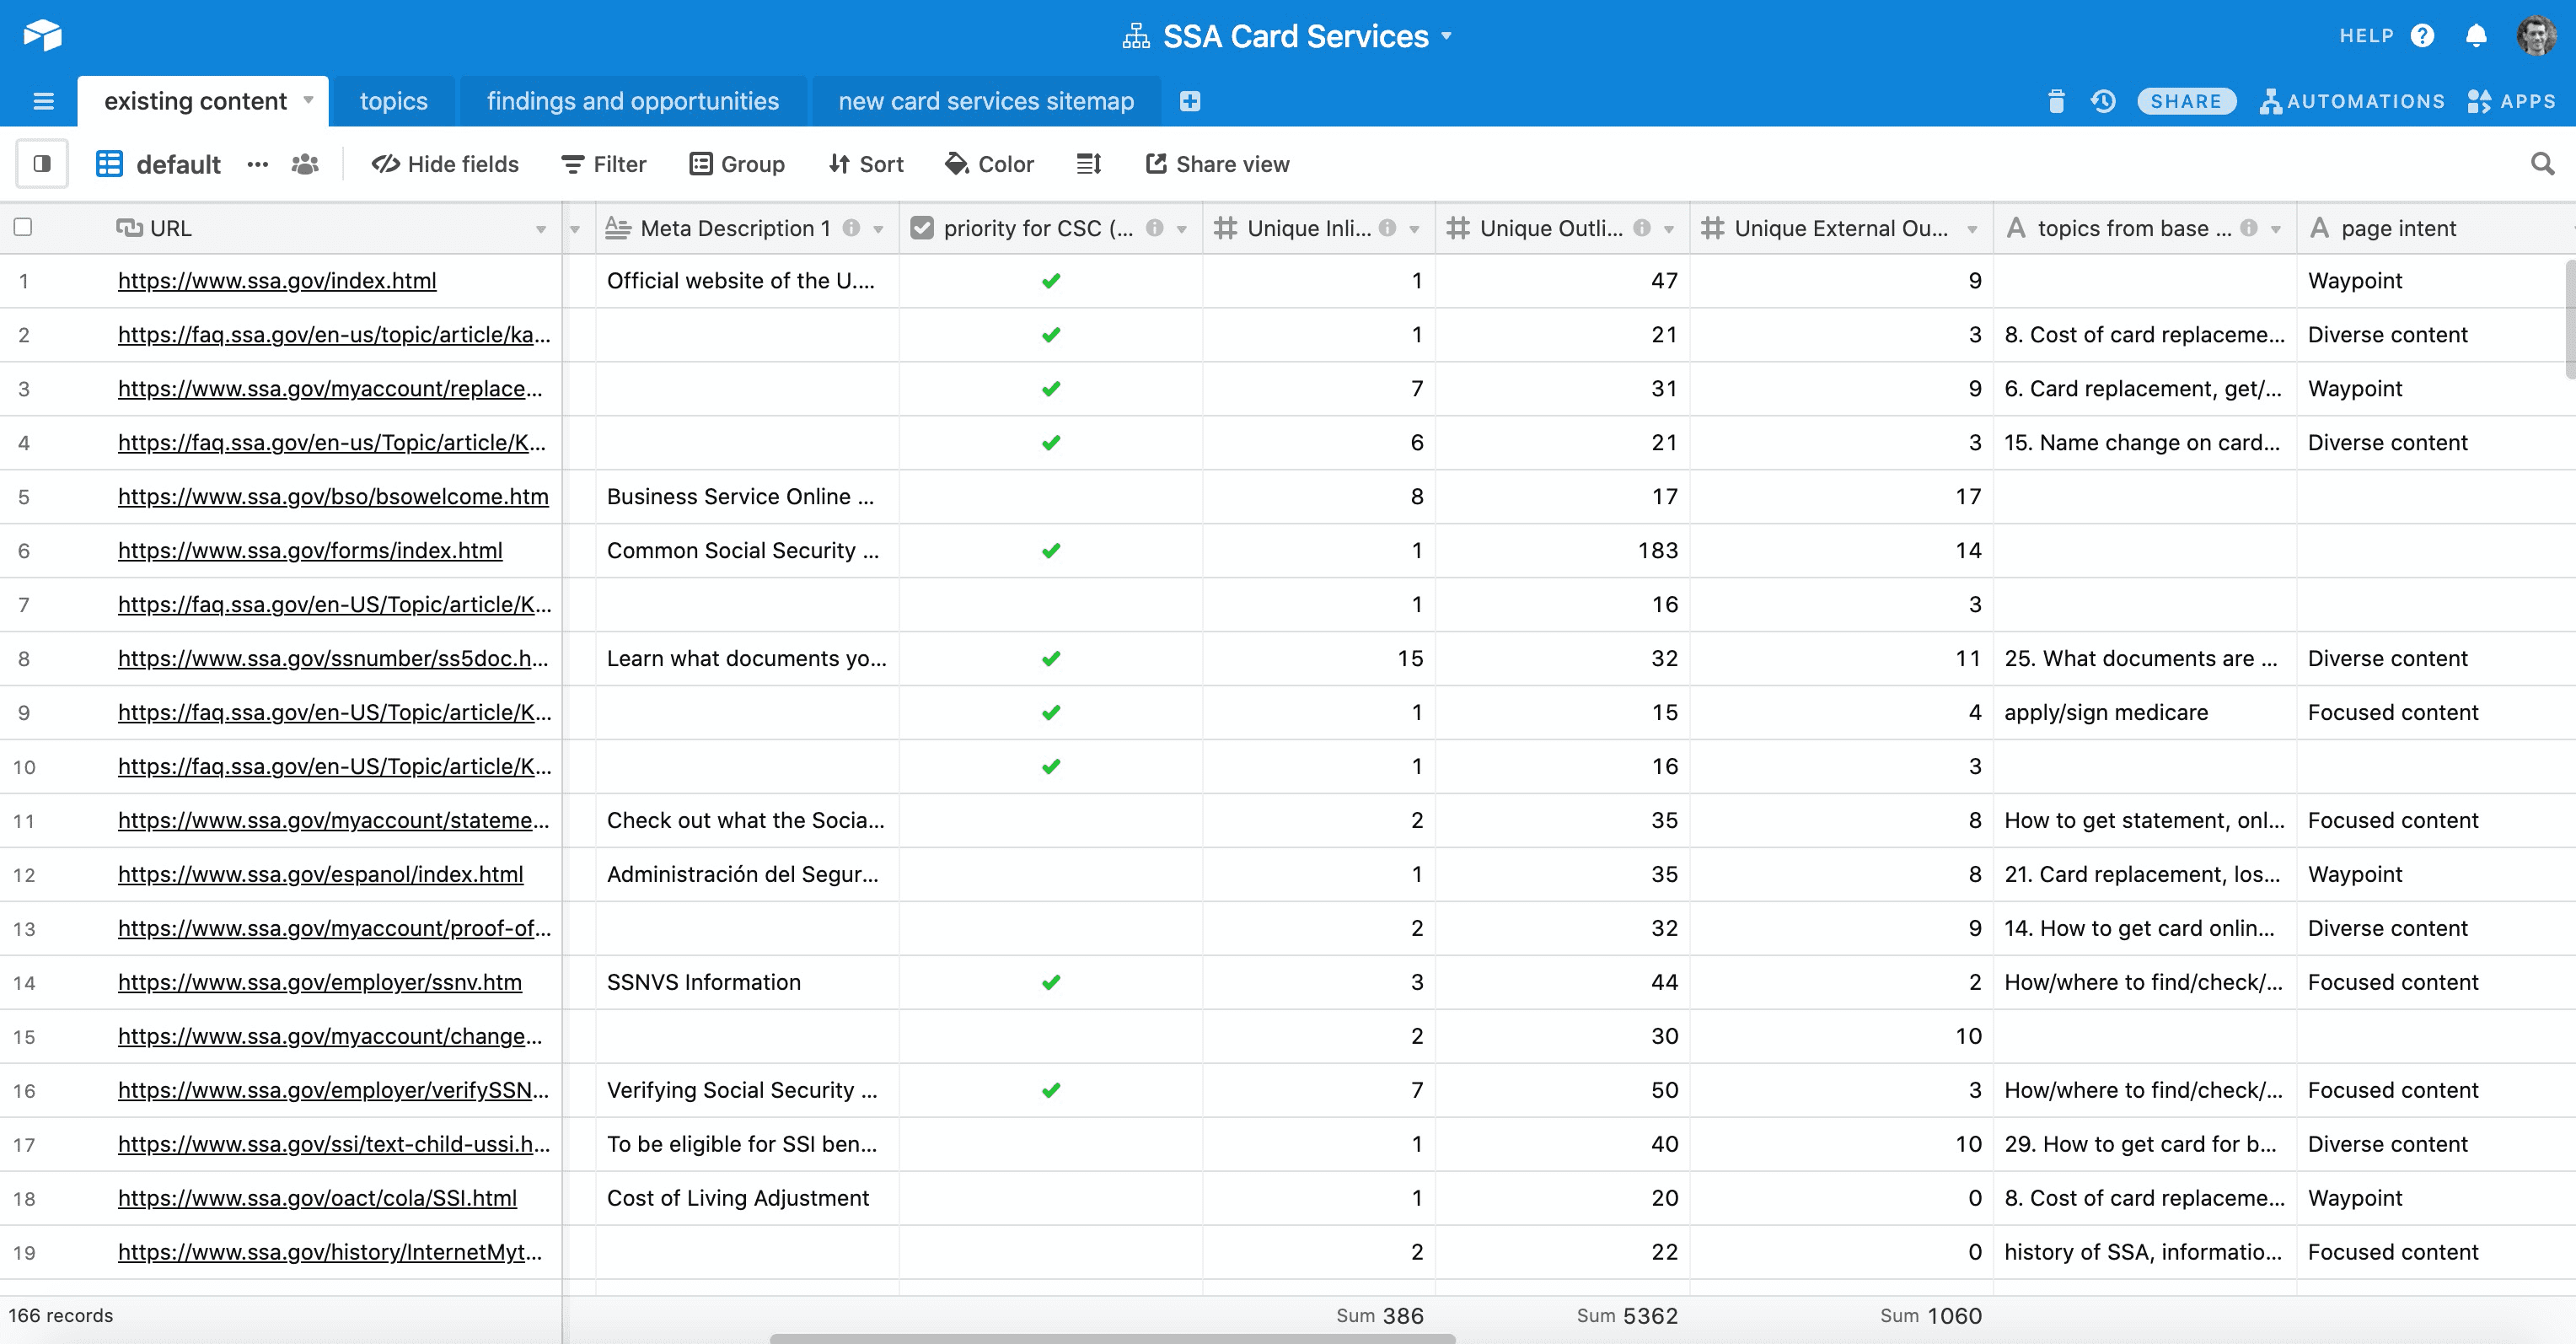2576x1344 pixels.
Task: Click the Airtable home logo
Action: click(43, 35)
